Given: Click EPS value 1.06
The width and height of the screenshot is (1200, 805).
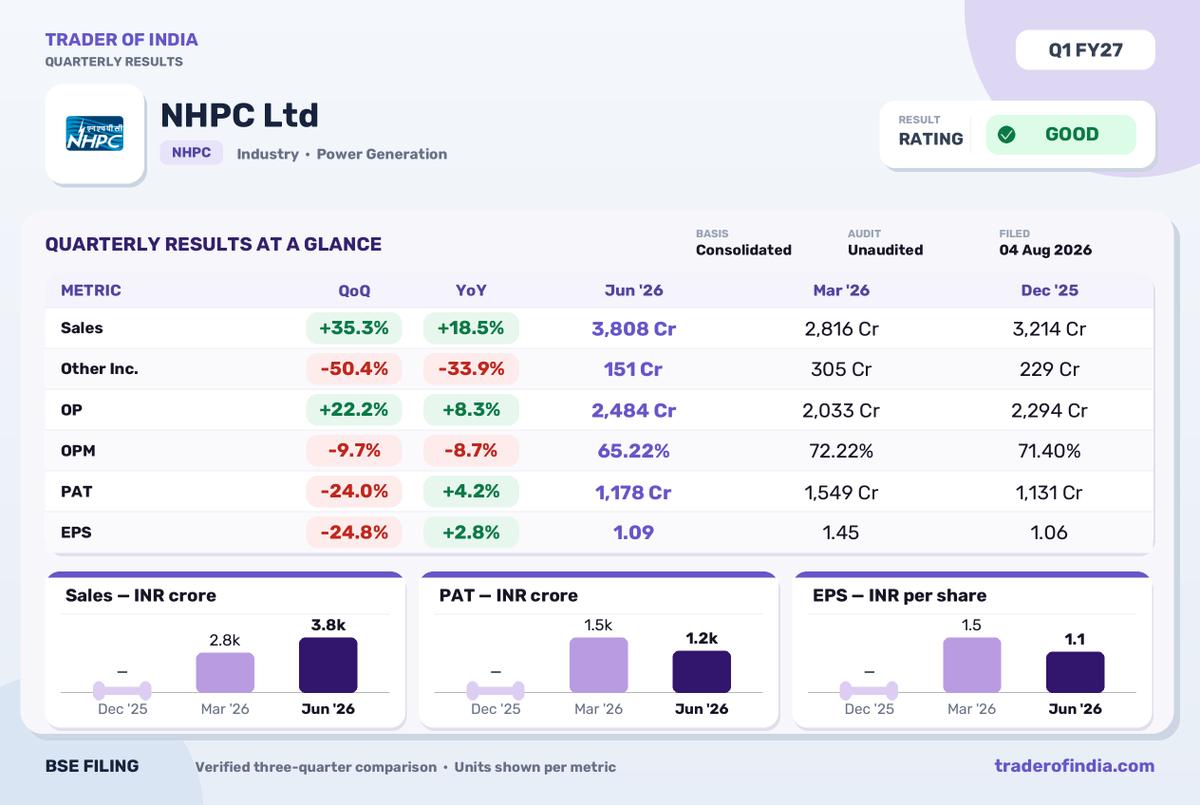Looking at the screenshot, I should pos(1049,533).
